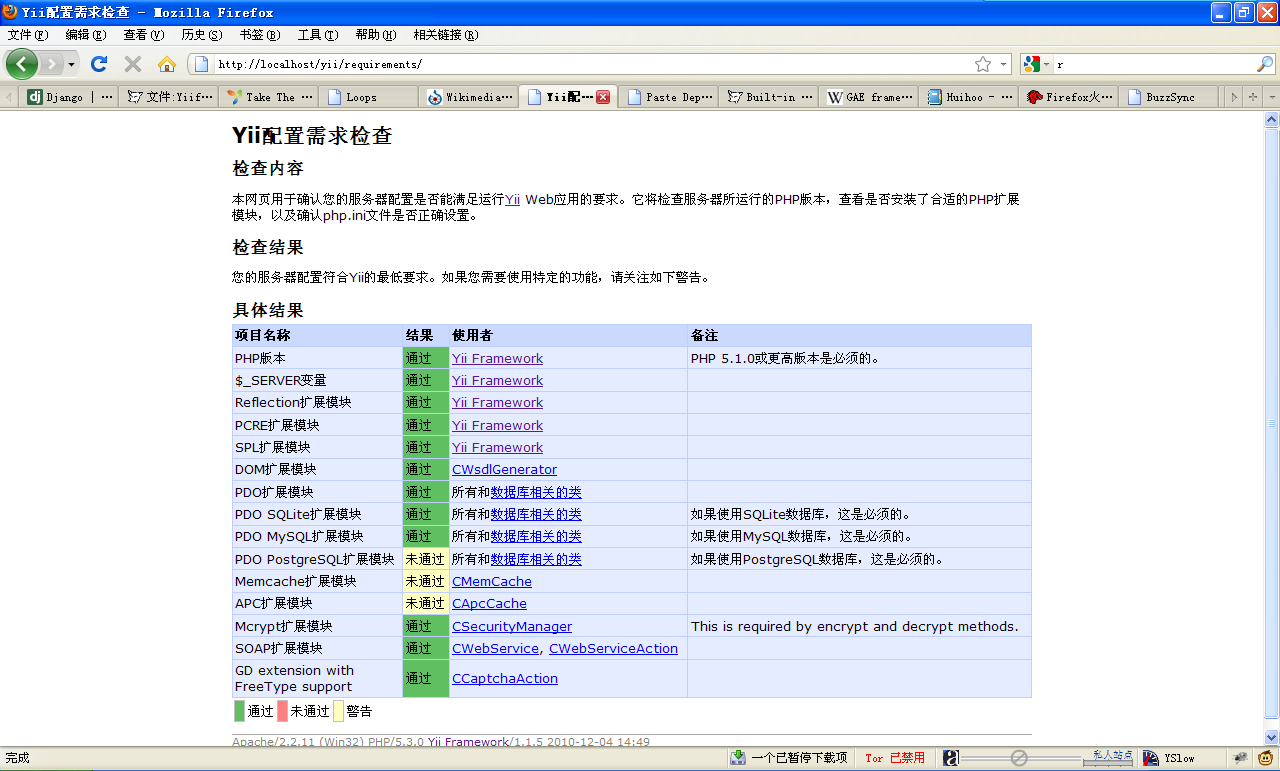This screenshot has width=1280, height=771.
Task: Open the CWsdlGenerator link
Action: click(x=504, y=470)
